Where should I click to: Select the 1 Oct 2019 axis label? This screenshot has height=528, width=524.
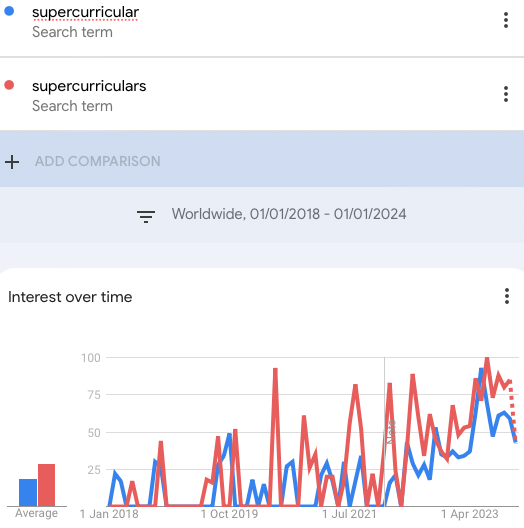pos(229,514)
